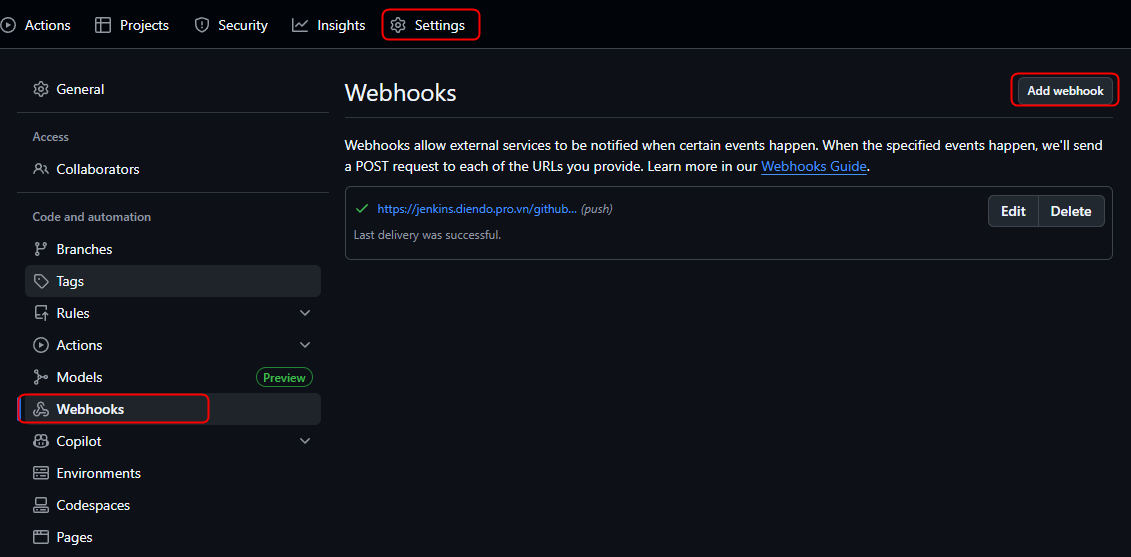
Task: Click the Webhooks icon in sidebar
Action: (x=41, y=409)
